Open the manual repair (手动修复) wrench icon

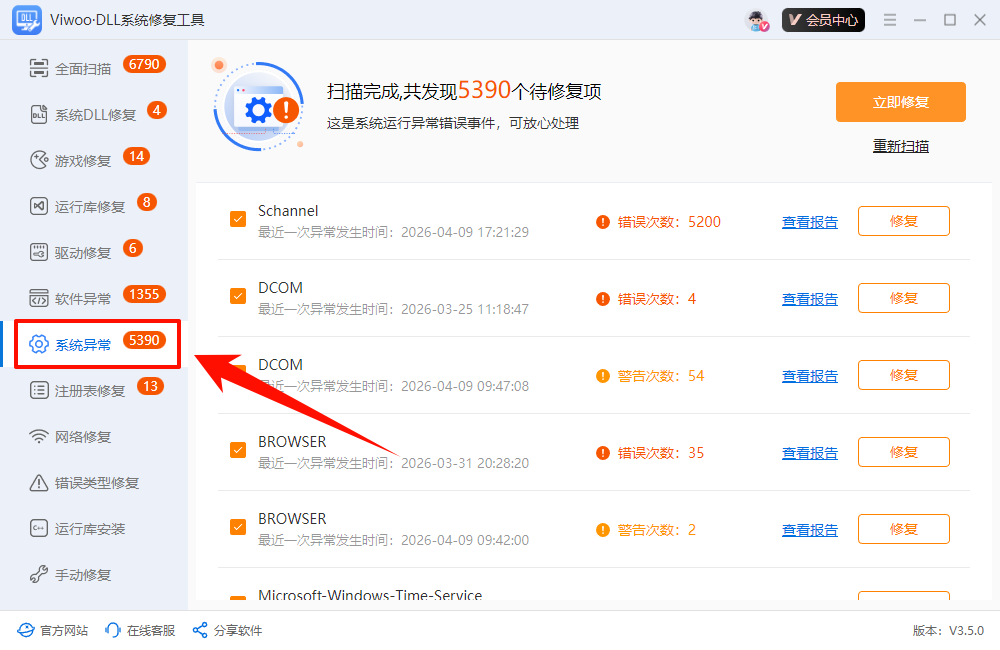[x=39, y=575]
